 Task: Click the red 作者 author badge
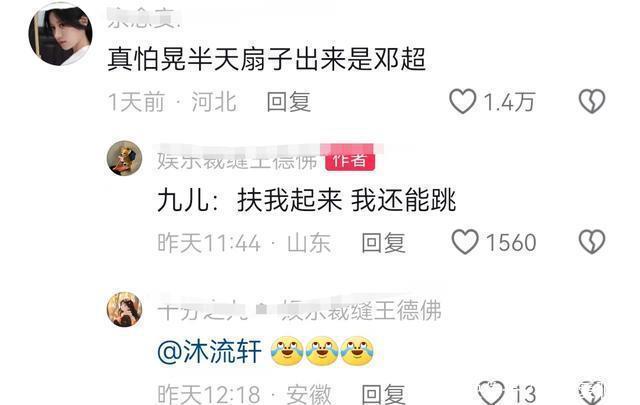coord(350,160)
